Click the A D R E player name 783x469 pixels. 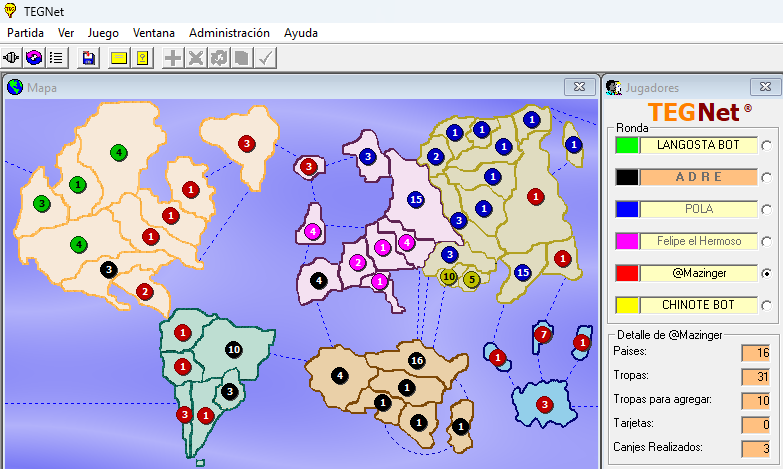coord(698,177)
